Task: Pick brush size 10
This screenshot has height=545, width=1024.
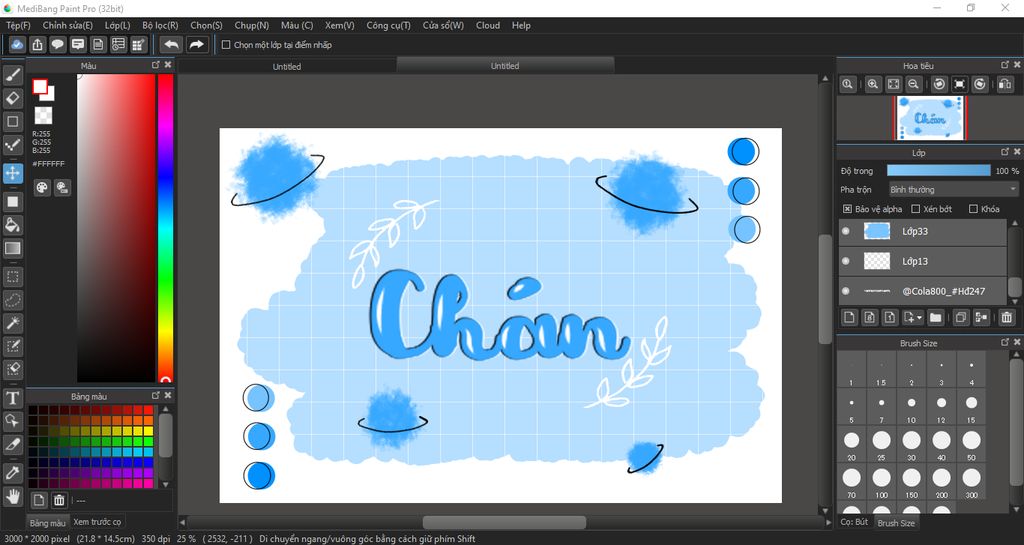Action: (911, 407)
